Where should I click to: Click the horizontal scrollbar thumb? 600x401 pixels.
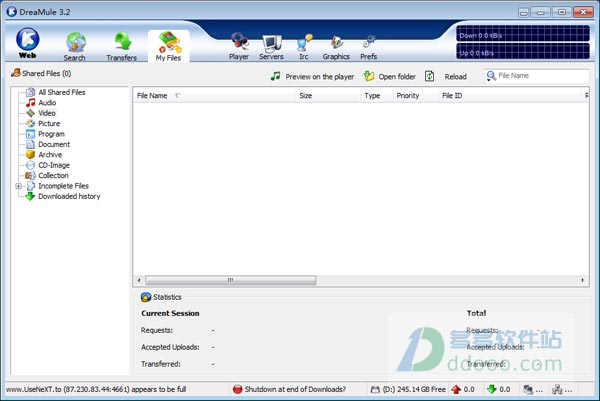230,280
